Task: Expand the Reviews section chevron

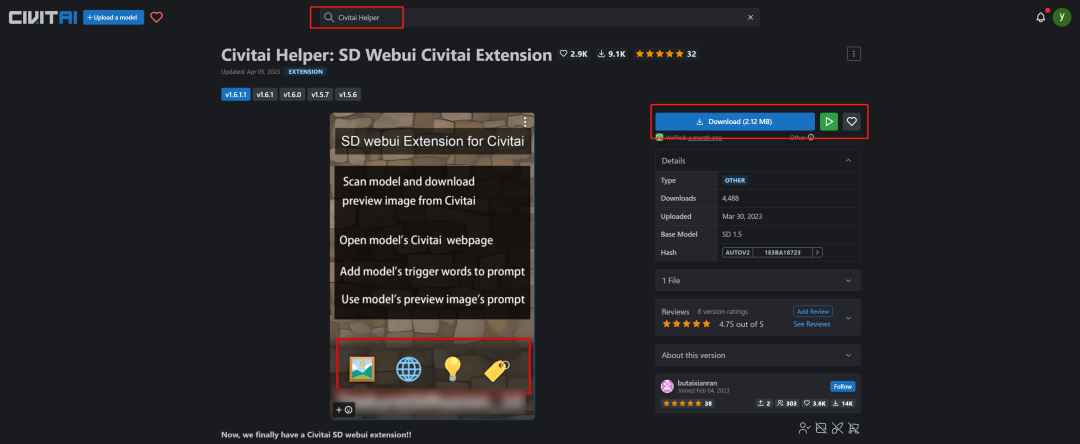Action: tap(848, 318)
